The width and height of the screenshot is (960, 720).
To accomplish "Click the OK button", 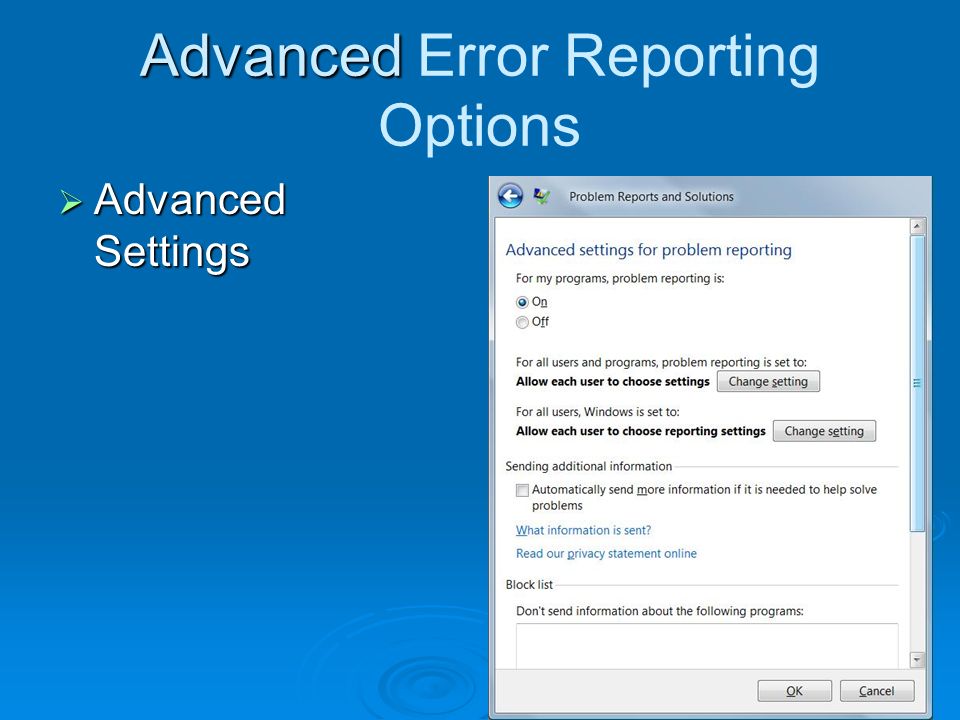I will pyautogui.click(x=794, y=691).
